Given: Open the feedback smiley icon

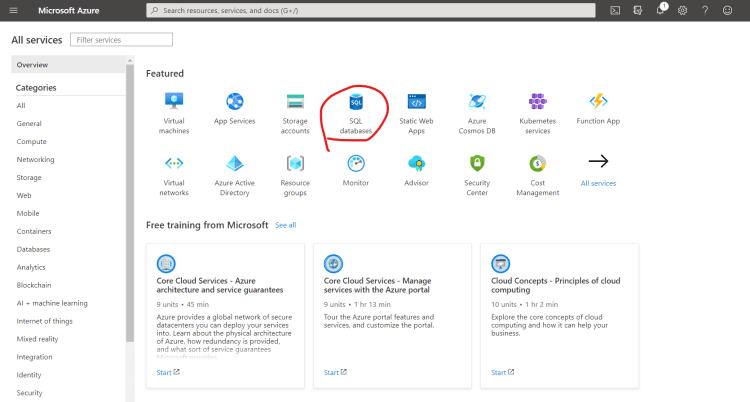Looking at the screenshot, I should point(728,10).
